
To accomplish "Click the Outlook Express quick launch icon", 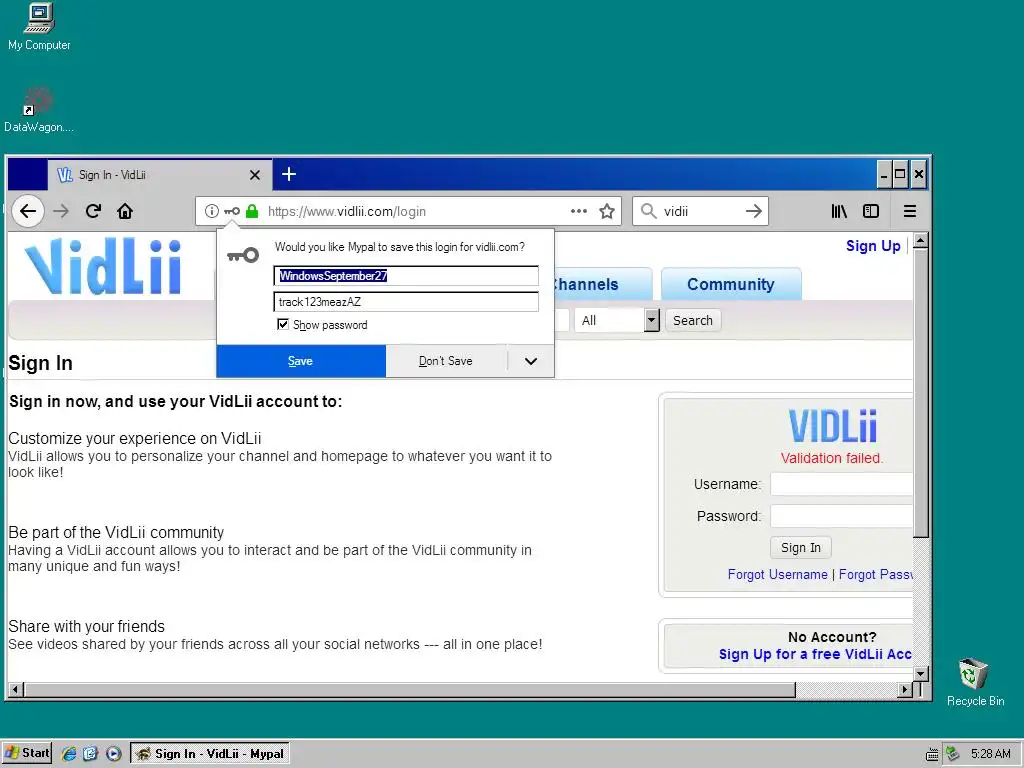I will (x=90, y=754).
